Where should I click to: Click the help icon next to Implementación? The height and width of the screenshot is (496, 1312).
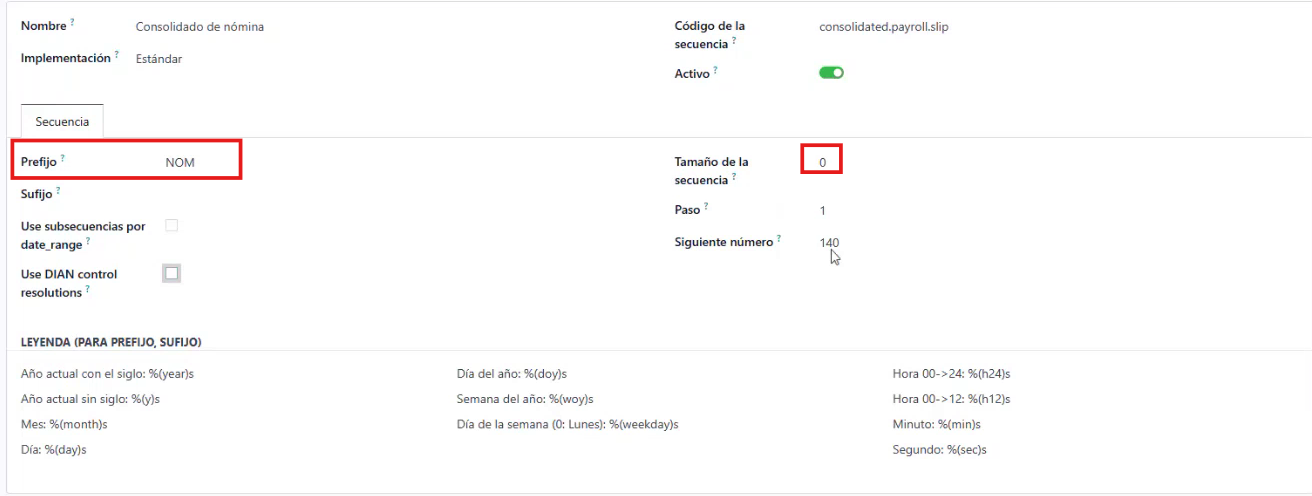click(116, 54)
